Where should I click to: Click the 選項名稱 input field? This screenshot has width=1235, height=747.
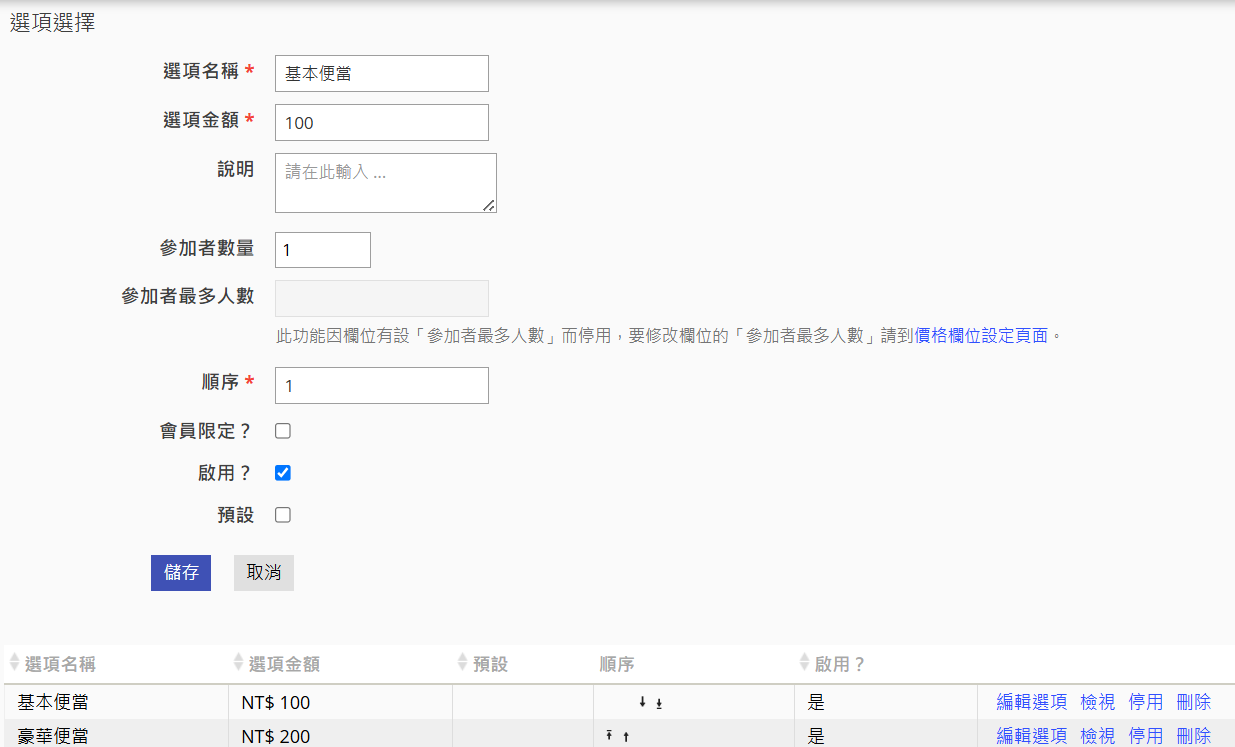[x=382, y=73]
